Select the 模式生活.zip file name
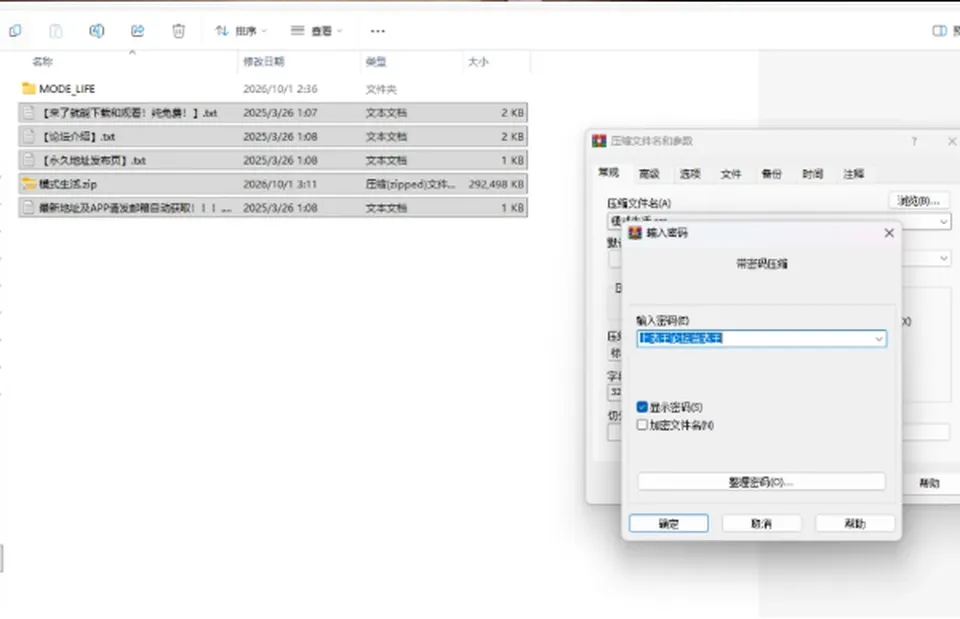This screenshot has height=619, width=960. (x=68, y=184)
